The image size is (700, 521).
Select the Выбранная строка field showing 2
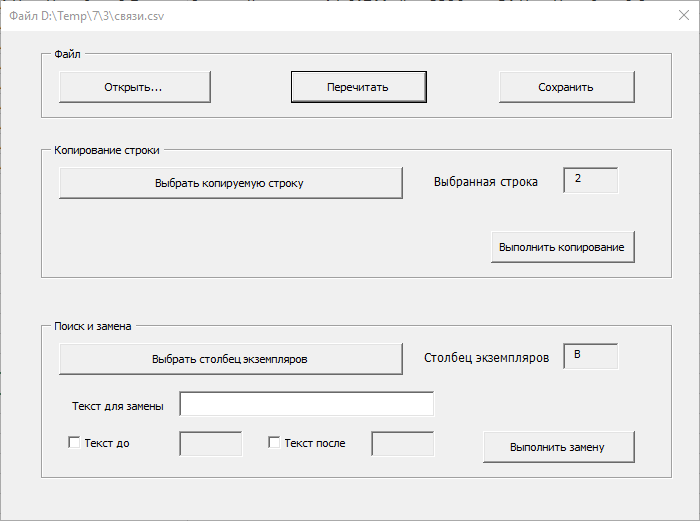point(591,180)
